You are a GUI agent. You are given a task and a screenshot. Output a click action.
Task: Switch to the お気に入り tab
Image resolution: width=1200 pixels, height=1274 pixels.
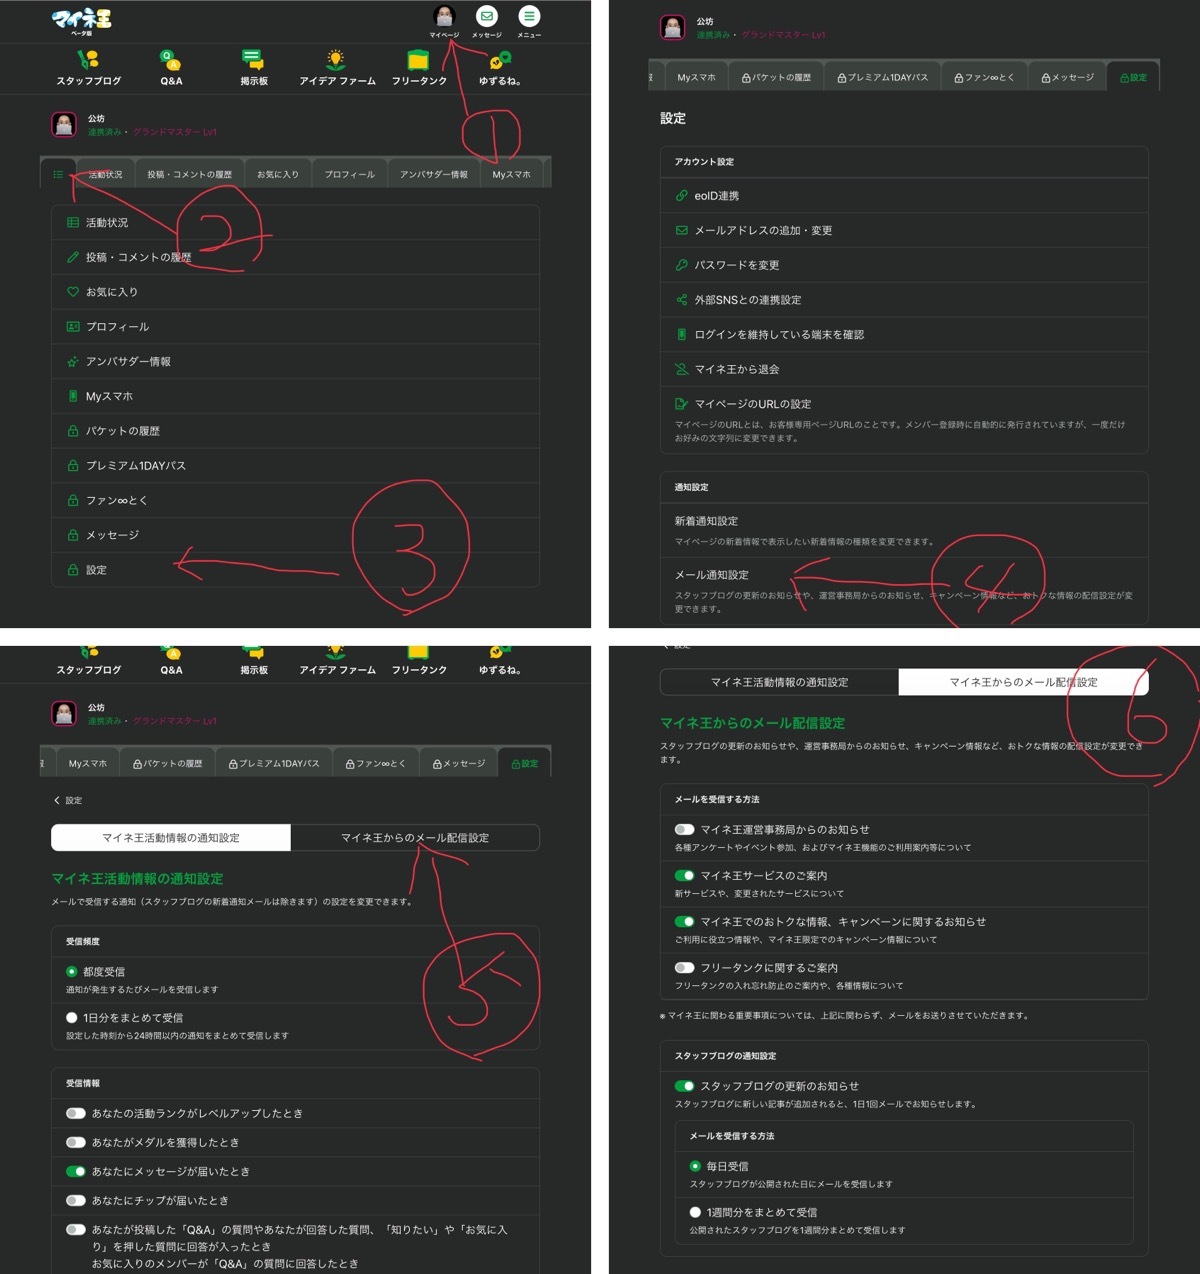pyautogui.click(x=277, y=174)
